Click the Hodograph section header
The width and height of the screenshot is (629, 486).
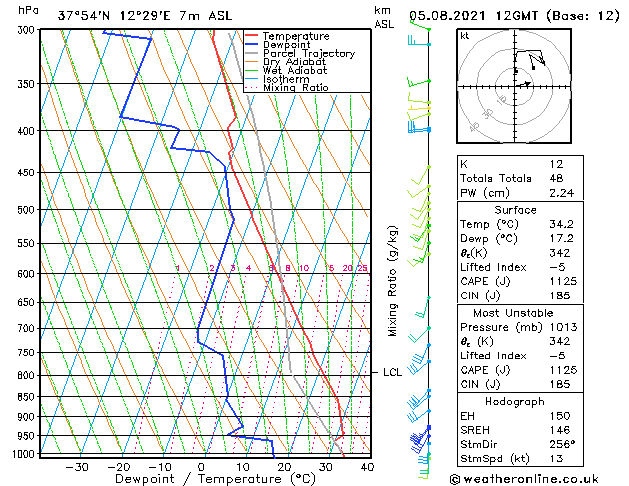tap(515, 402)
